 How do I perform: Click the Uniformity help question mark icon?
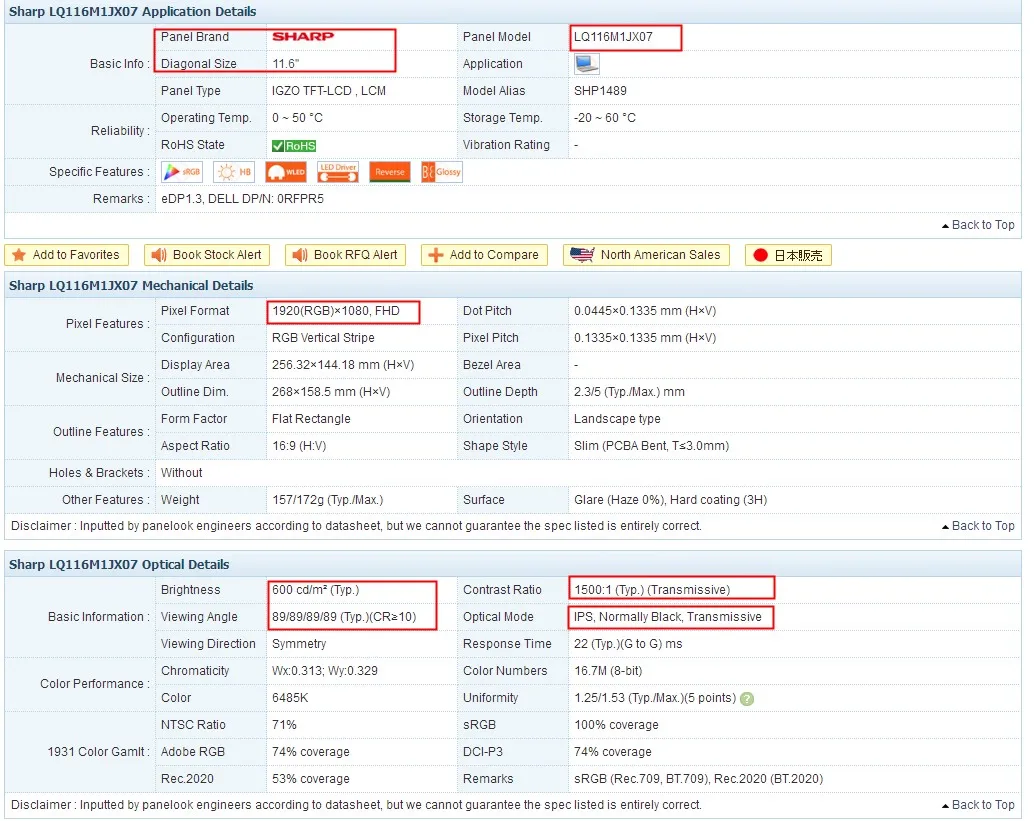coord(746,699)
